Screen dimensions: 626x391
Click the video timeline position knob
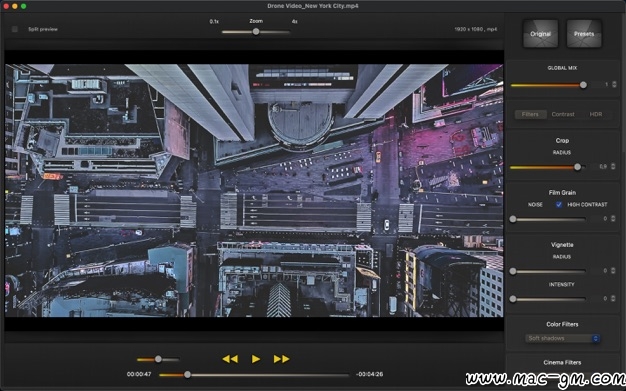point(187,375)
